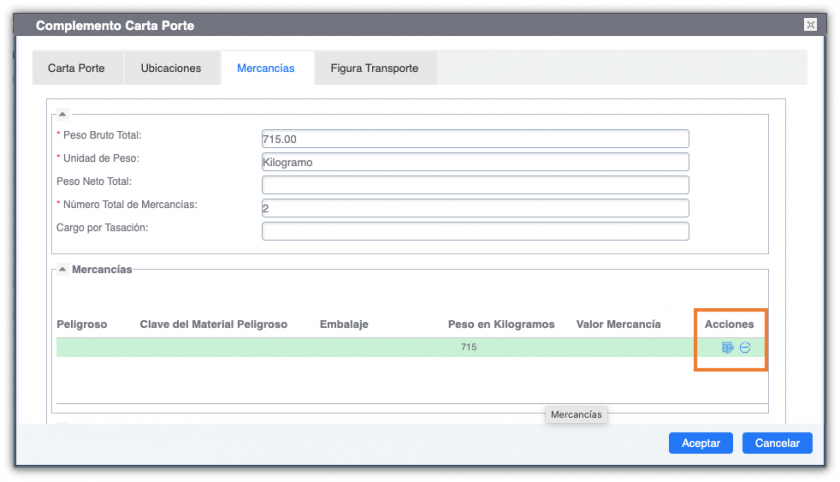Click the Unidad de Peso field
Image resolution: width=840 pixels, height=482 pixels.
(475, 162)
